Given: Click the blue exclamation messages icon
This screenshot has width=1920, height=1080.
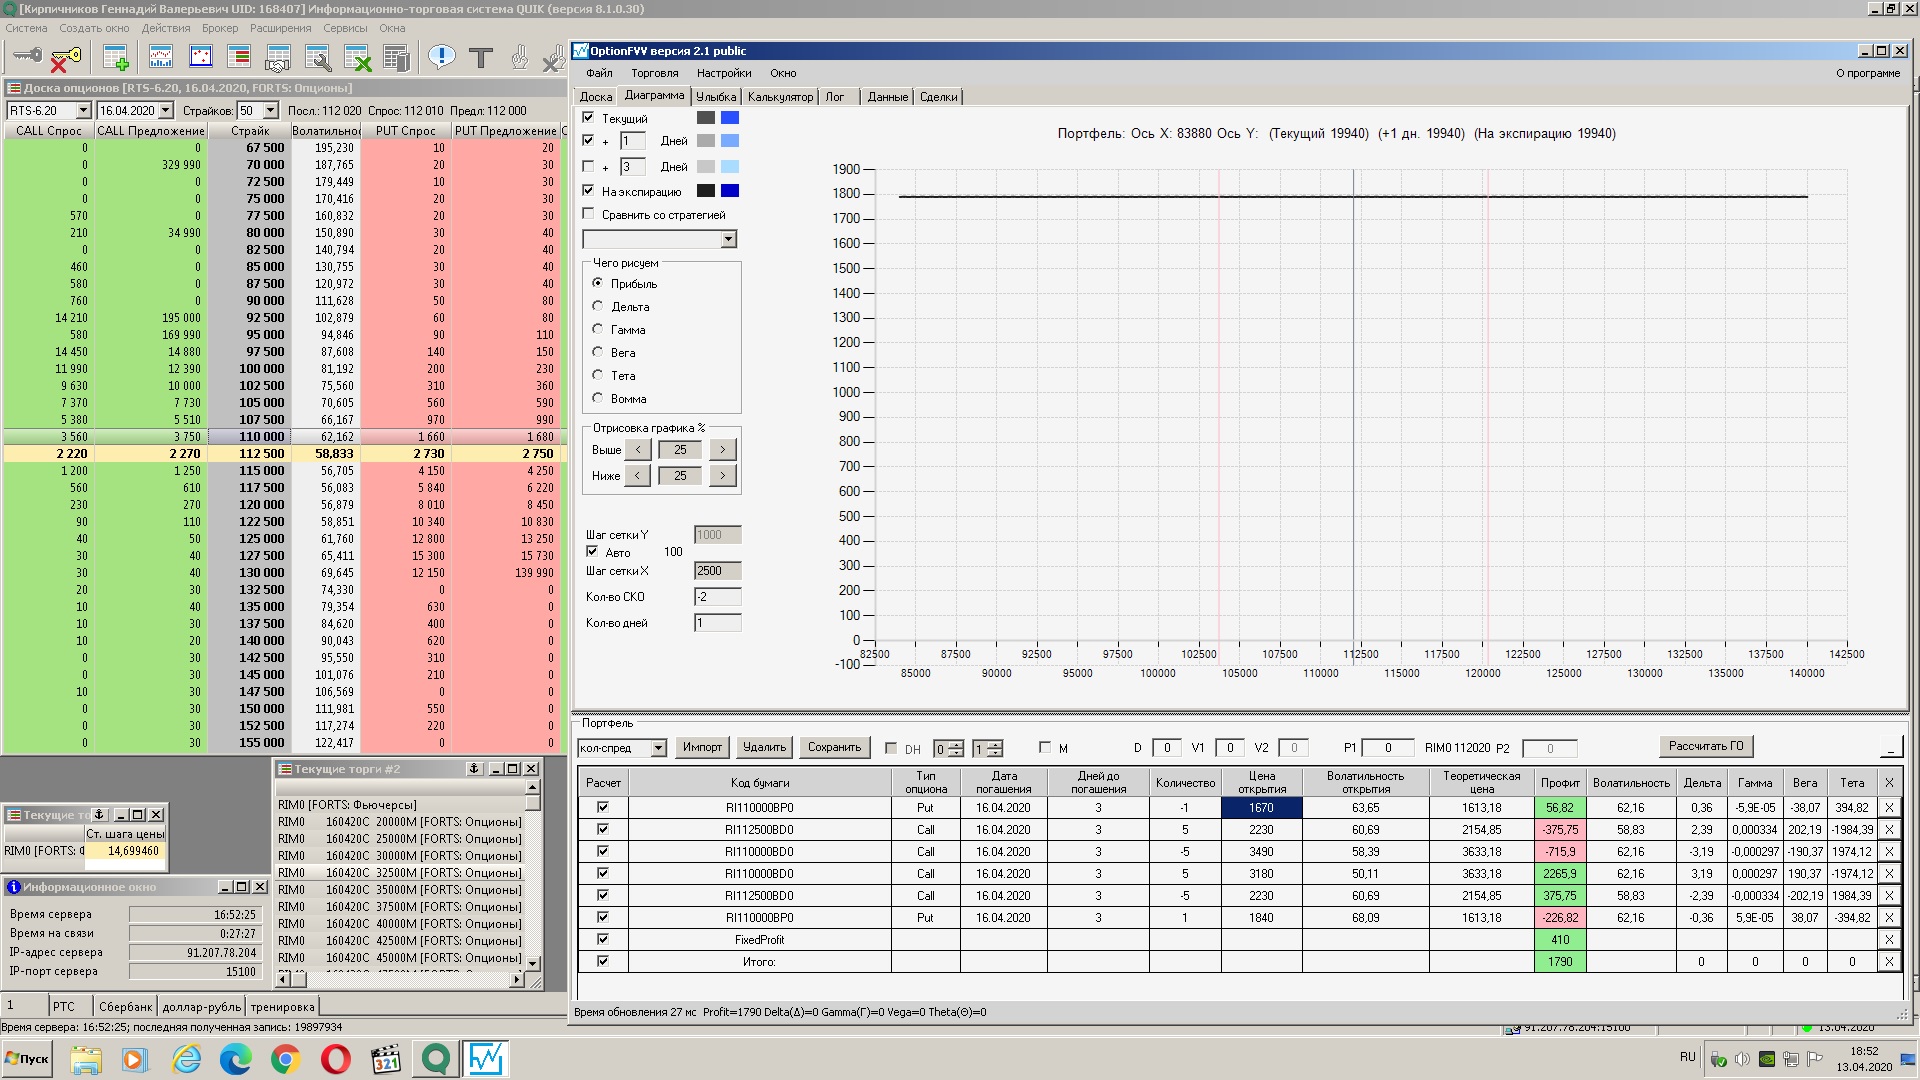Looking at the screenshot, I should pyautogui.click(x=441, y=57).
